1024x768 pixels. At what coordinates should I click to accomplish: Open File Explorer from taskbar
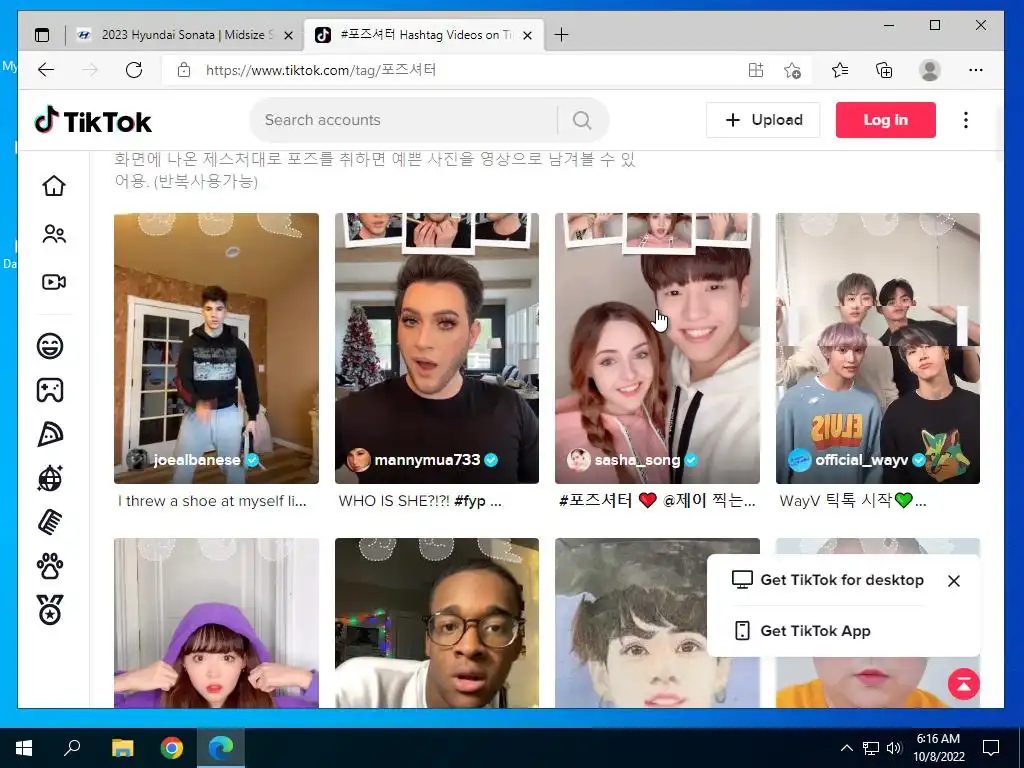pyautogui.click(x=122, y=748)
